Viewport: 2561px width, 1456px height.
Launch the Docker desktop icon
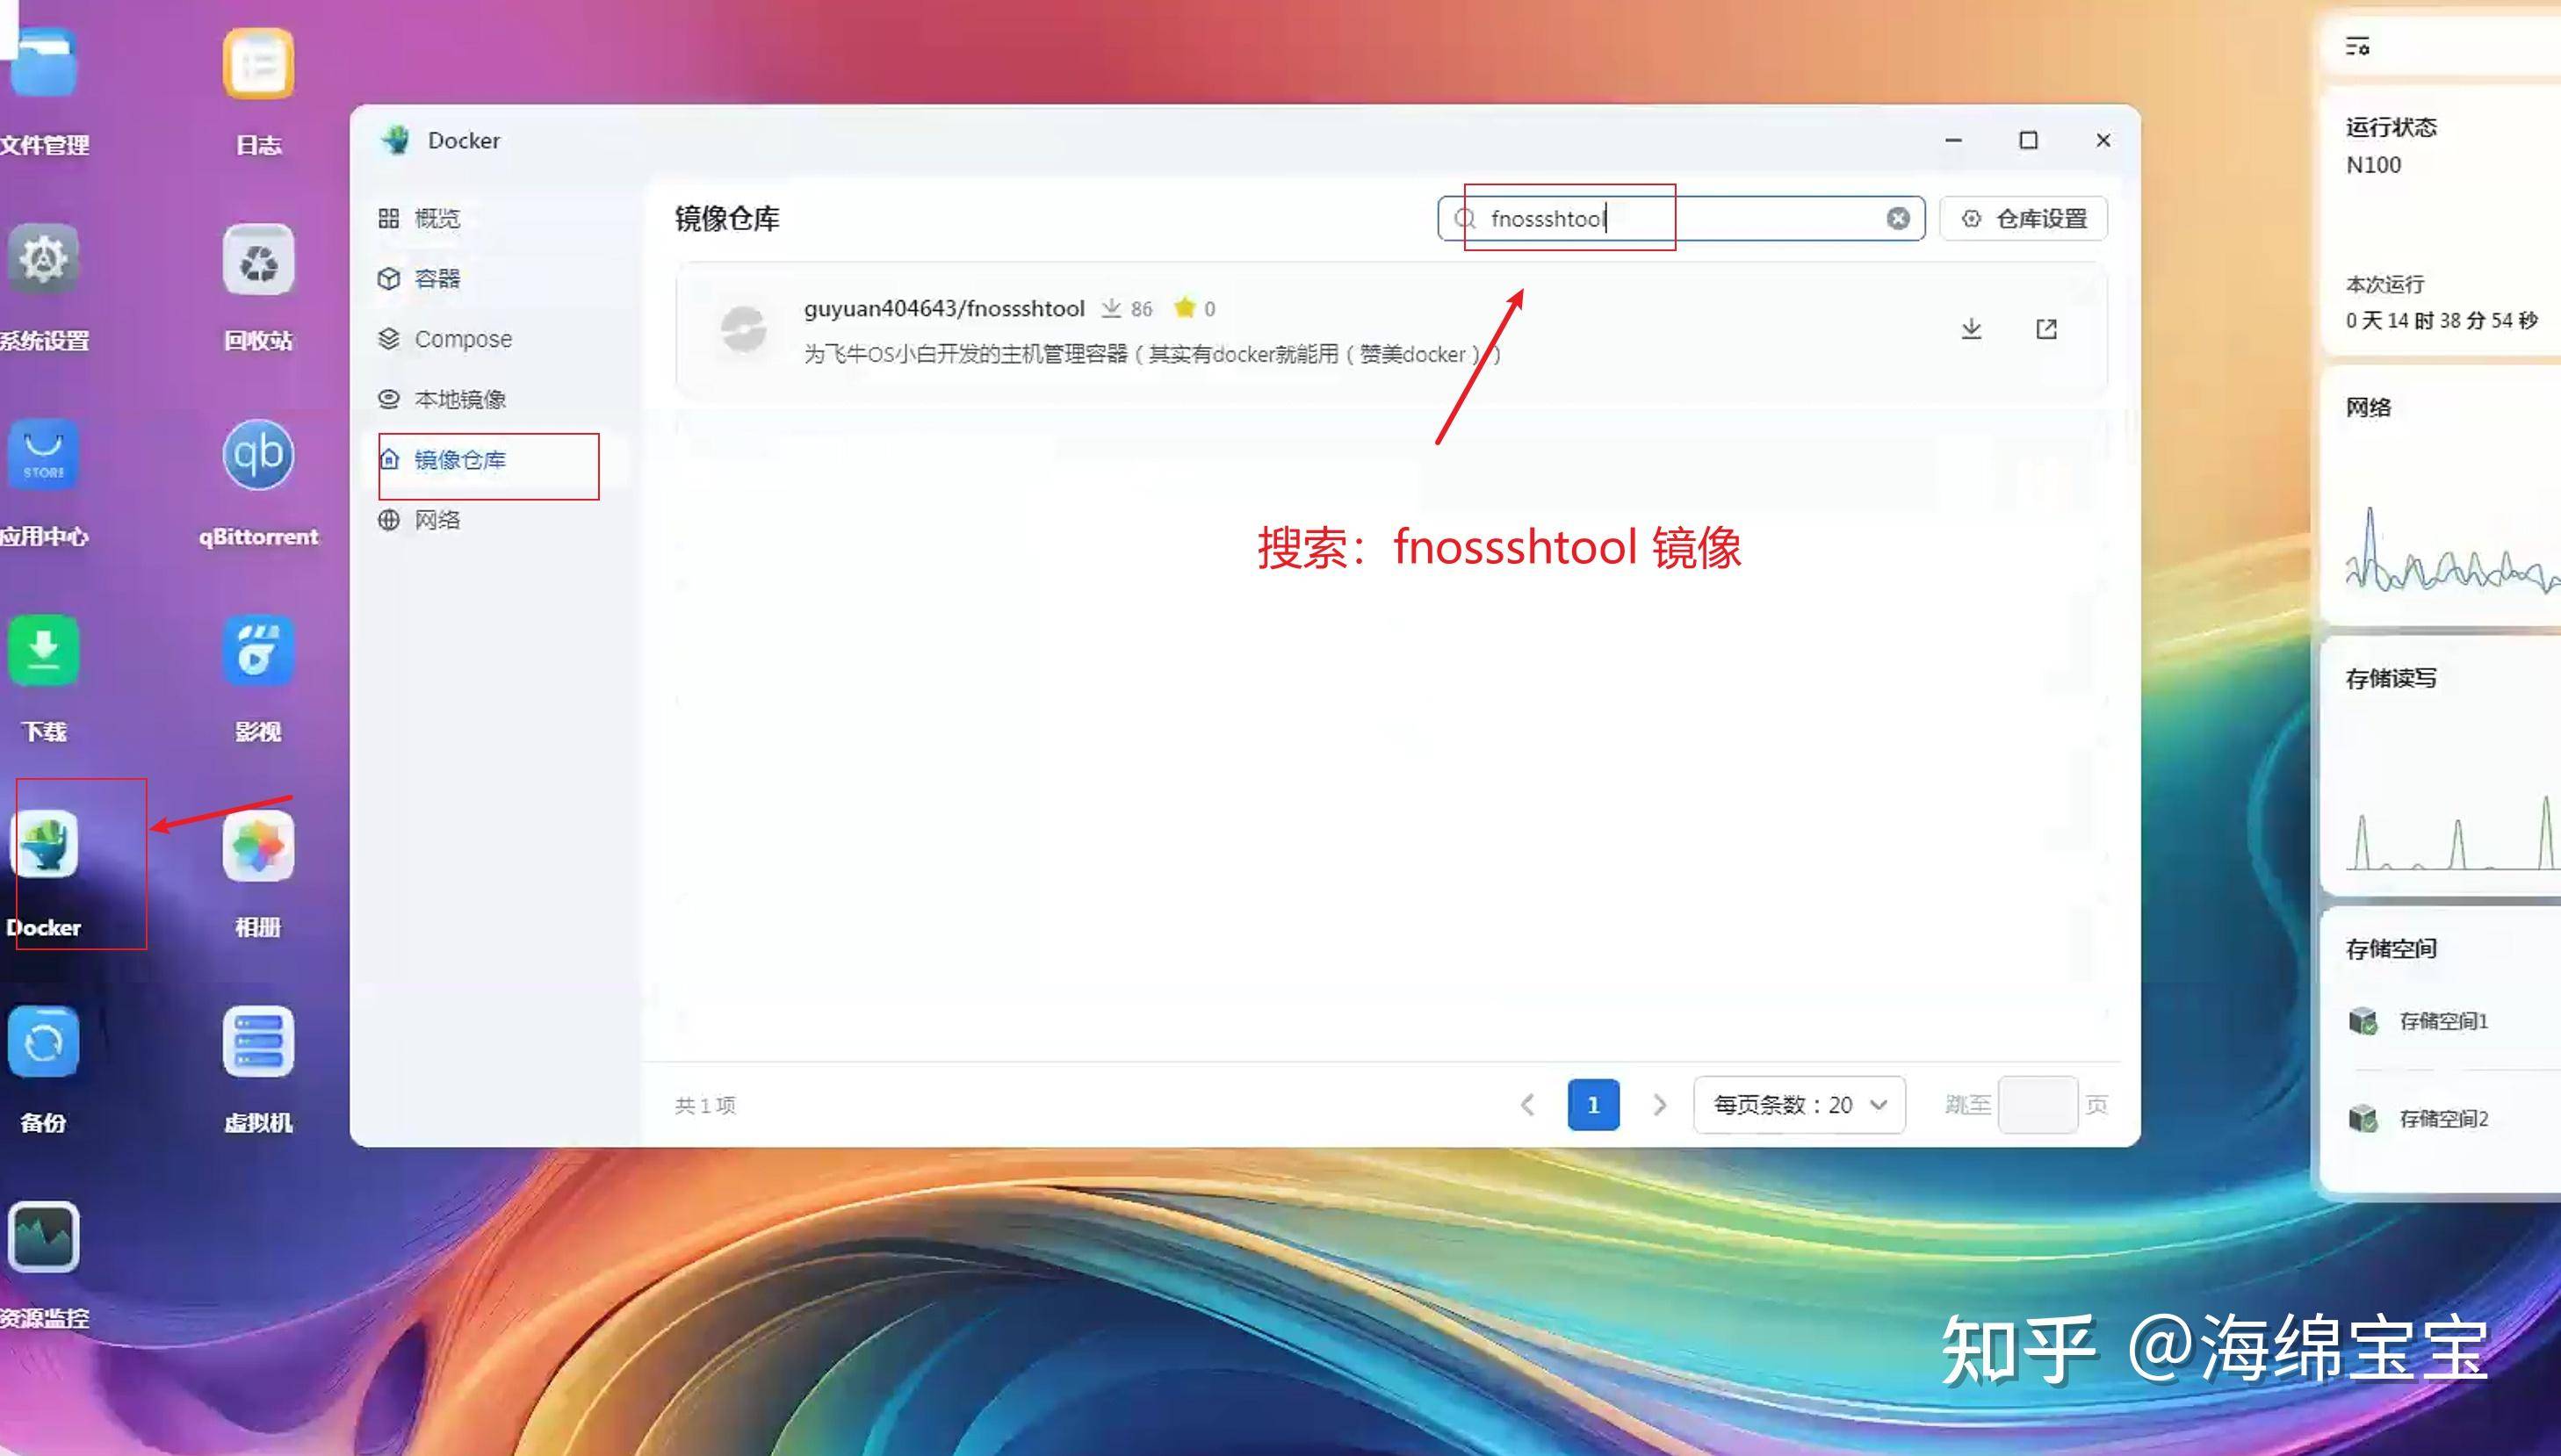[43, 846]
